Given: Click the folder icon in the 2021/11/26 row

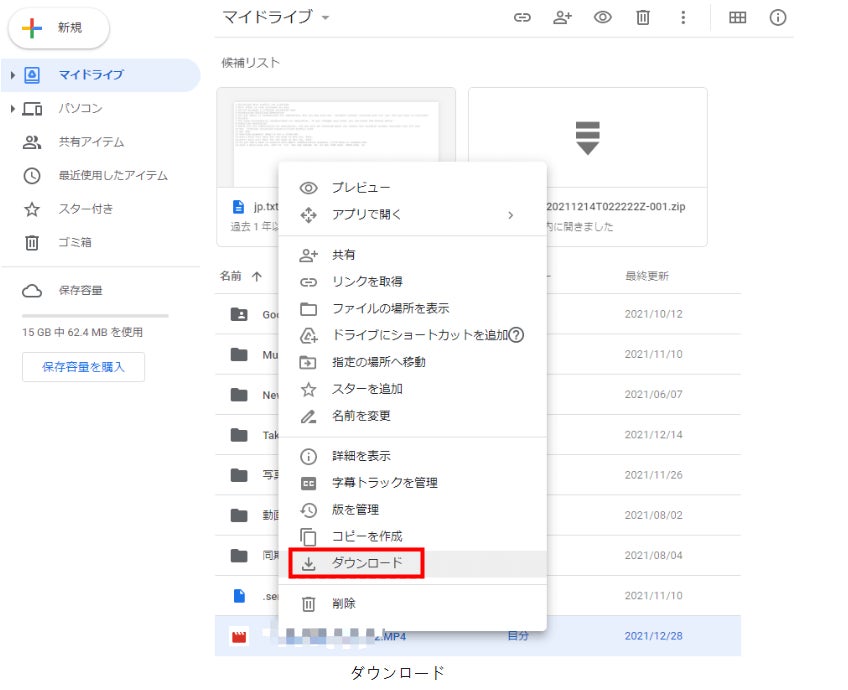Looking at the screenshot, I should pos(239,475).
